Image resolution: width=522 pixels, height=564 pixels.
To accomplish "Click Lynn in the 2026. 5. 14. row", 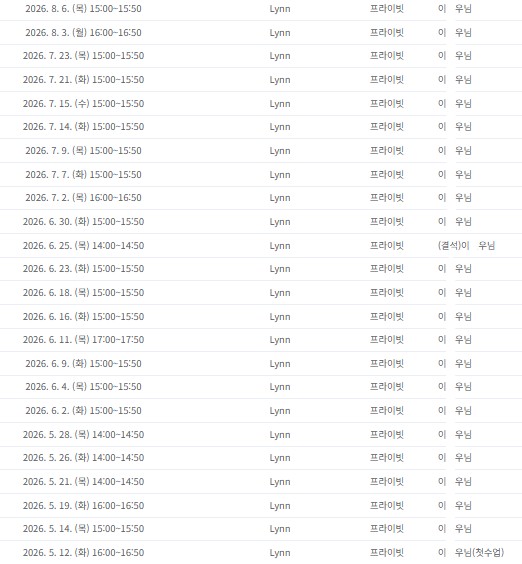I will point(280,529).
